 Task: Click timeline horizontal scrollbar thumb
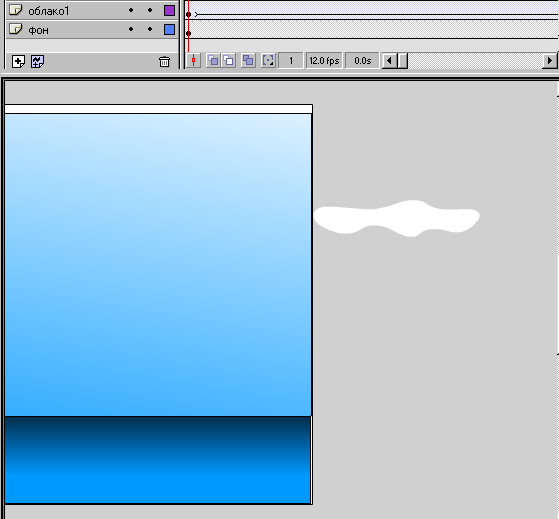tap(402, 61)
